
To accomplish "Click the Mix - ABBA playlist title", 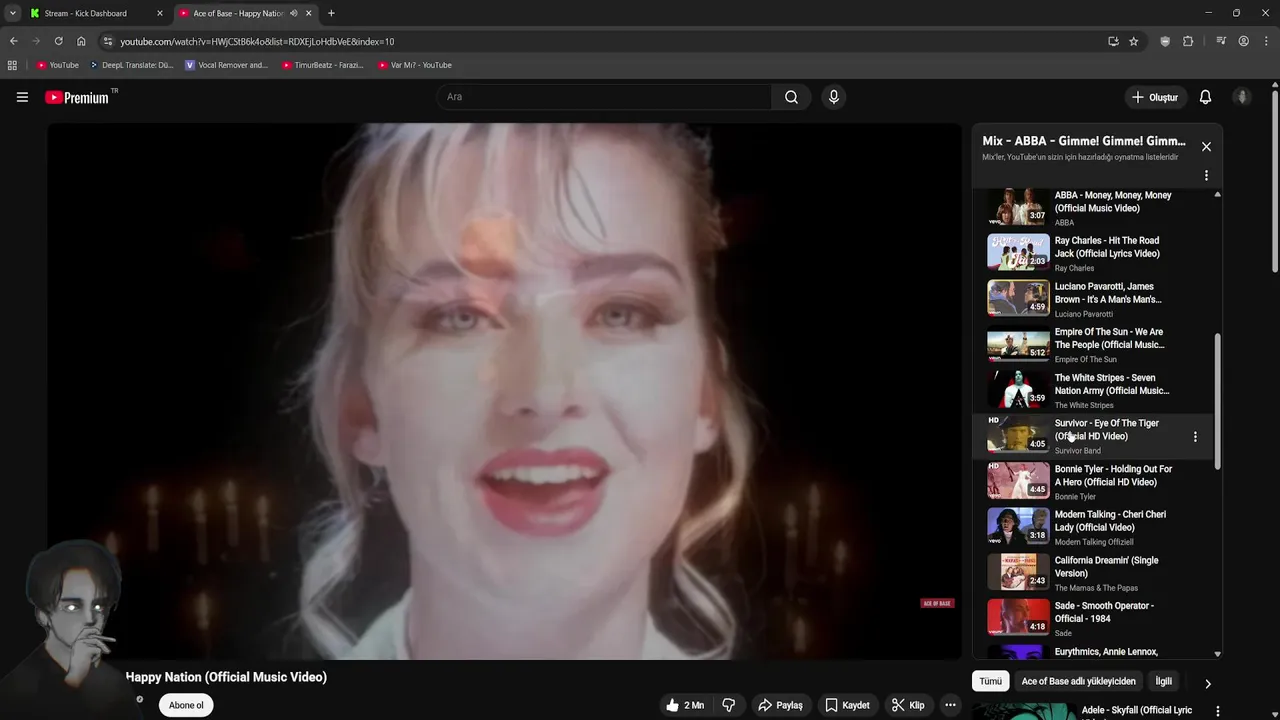I will pyautogui.click(x=1084, y=141).
